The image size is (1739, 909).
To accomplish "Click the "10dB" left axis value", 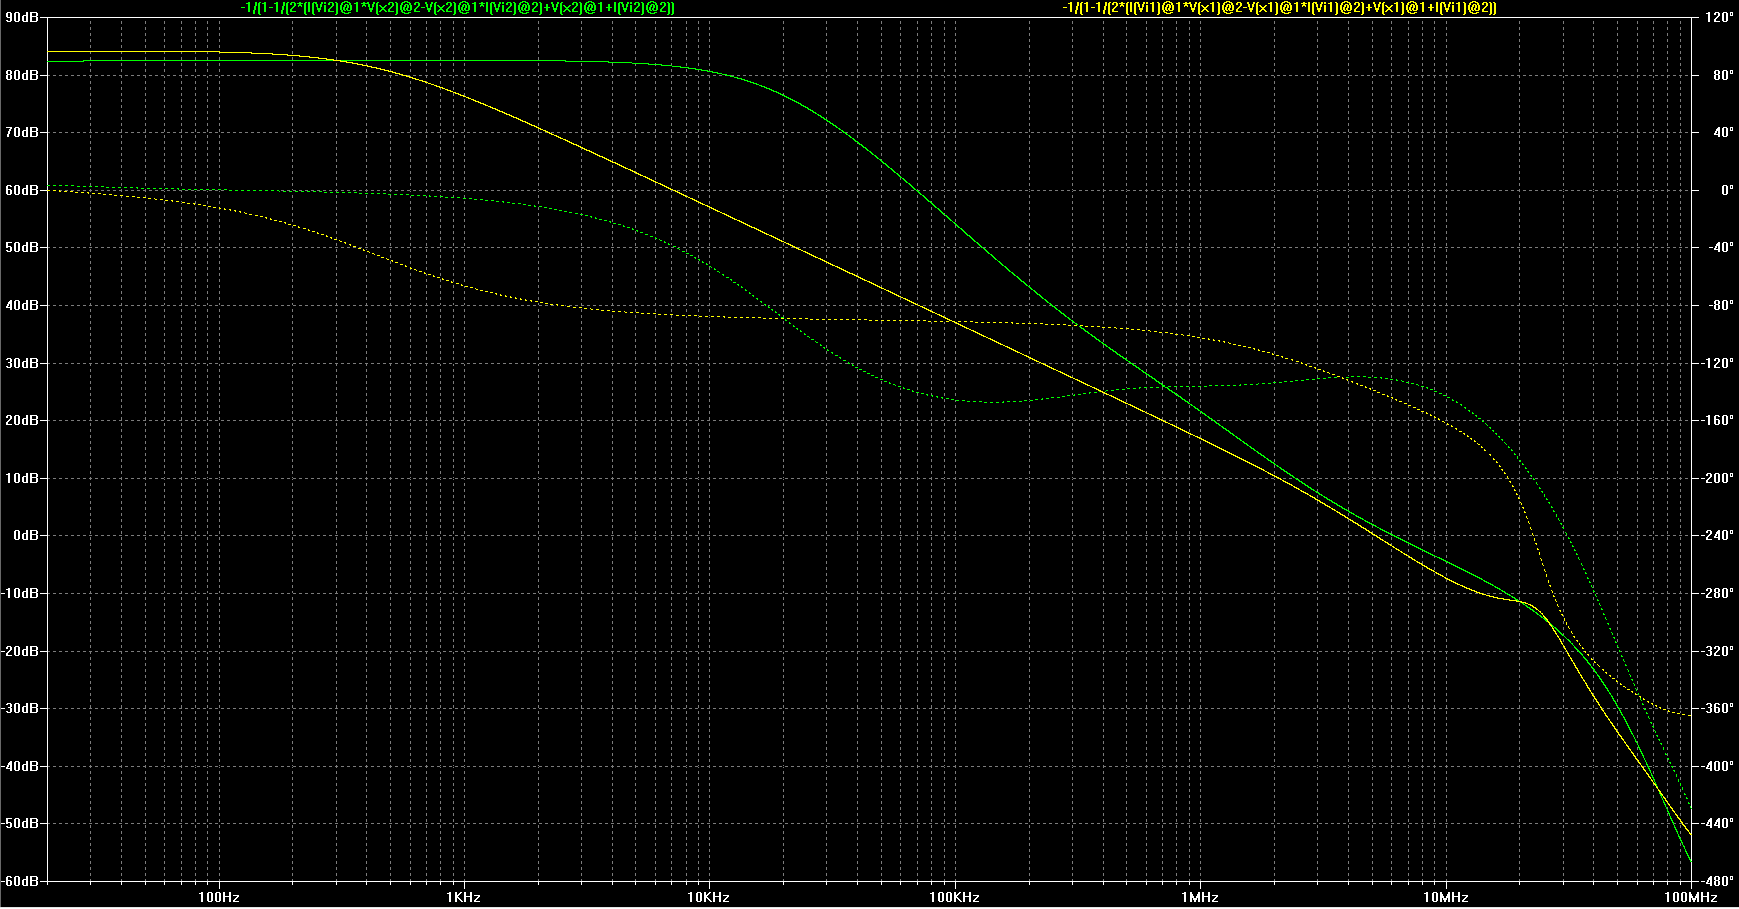I will pos(21,478).
